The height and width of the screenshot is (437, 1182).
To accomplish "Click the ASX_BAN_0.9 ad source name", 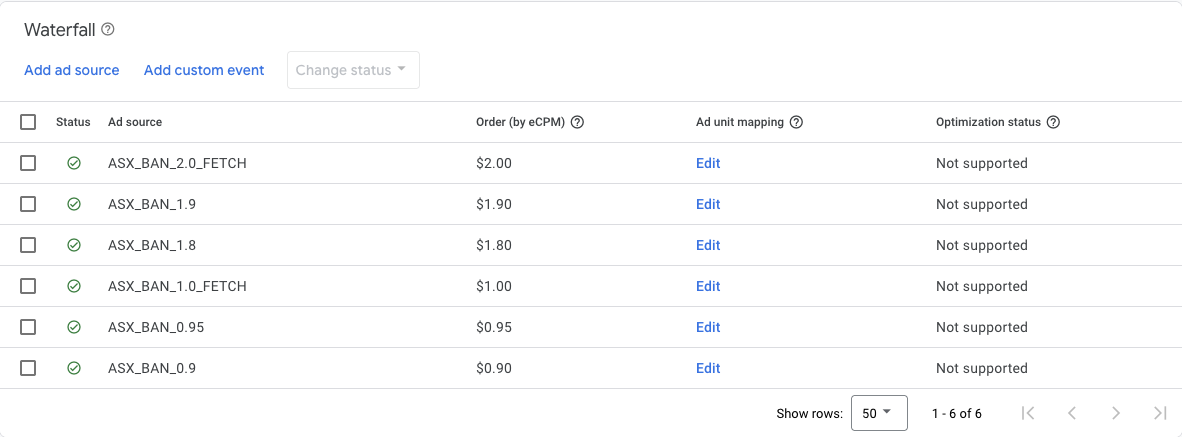I will pos(150,368).
